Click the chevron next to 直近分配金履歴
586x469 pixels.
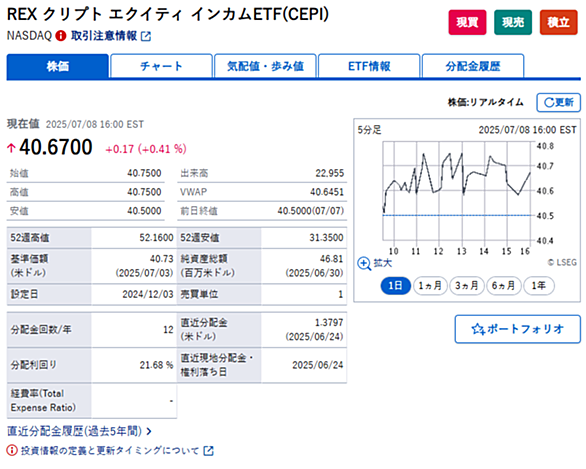pyautogui.click(x=149, y=431)
